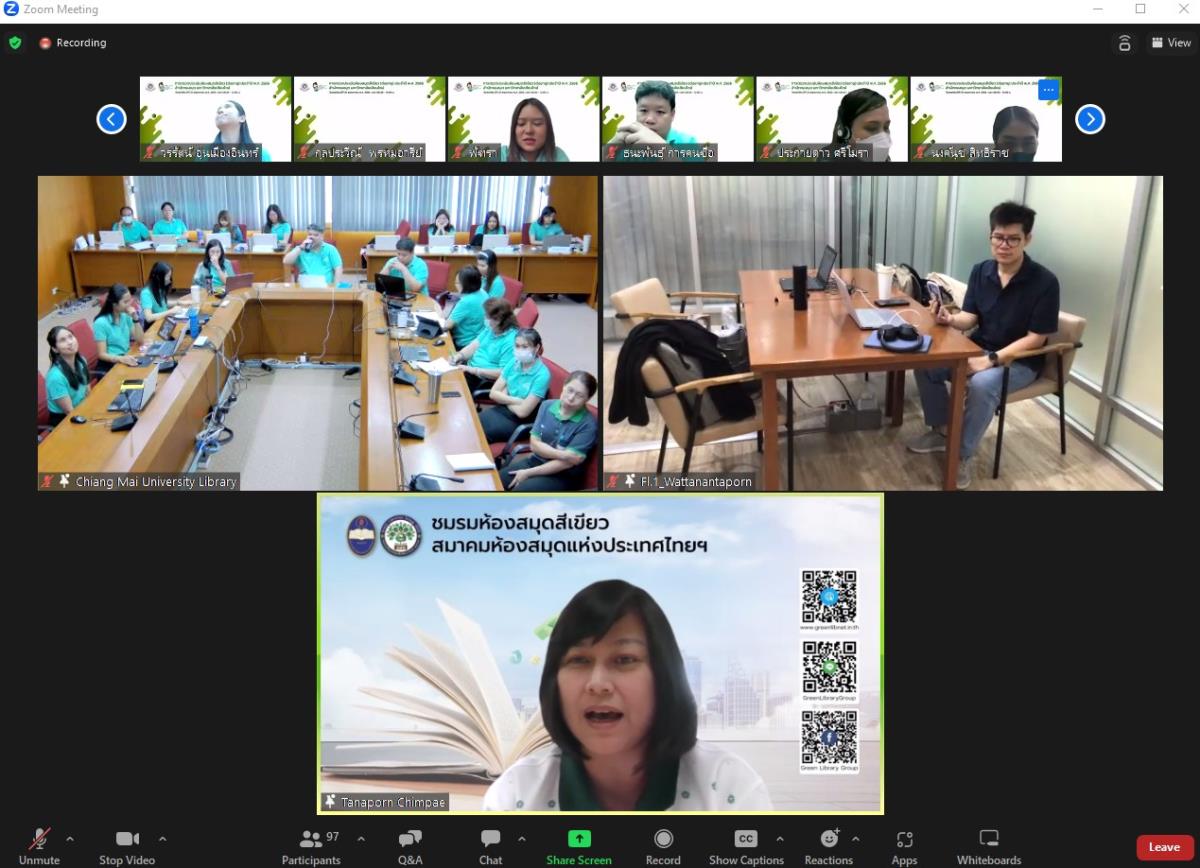Open the View layout menu

tap(1171, 43)
